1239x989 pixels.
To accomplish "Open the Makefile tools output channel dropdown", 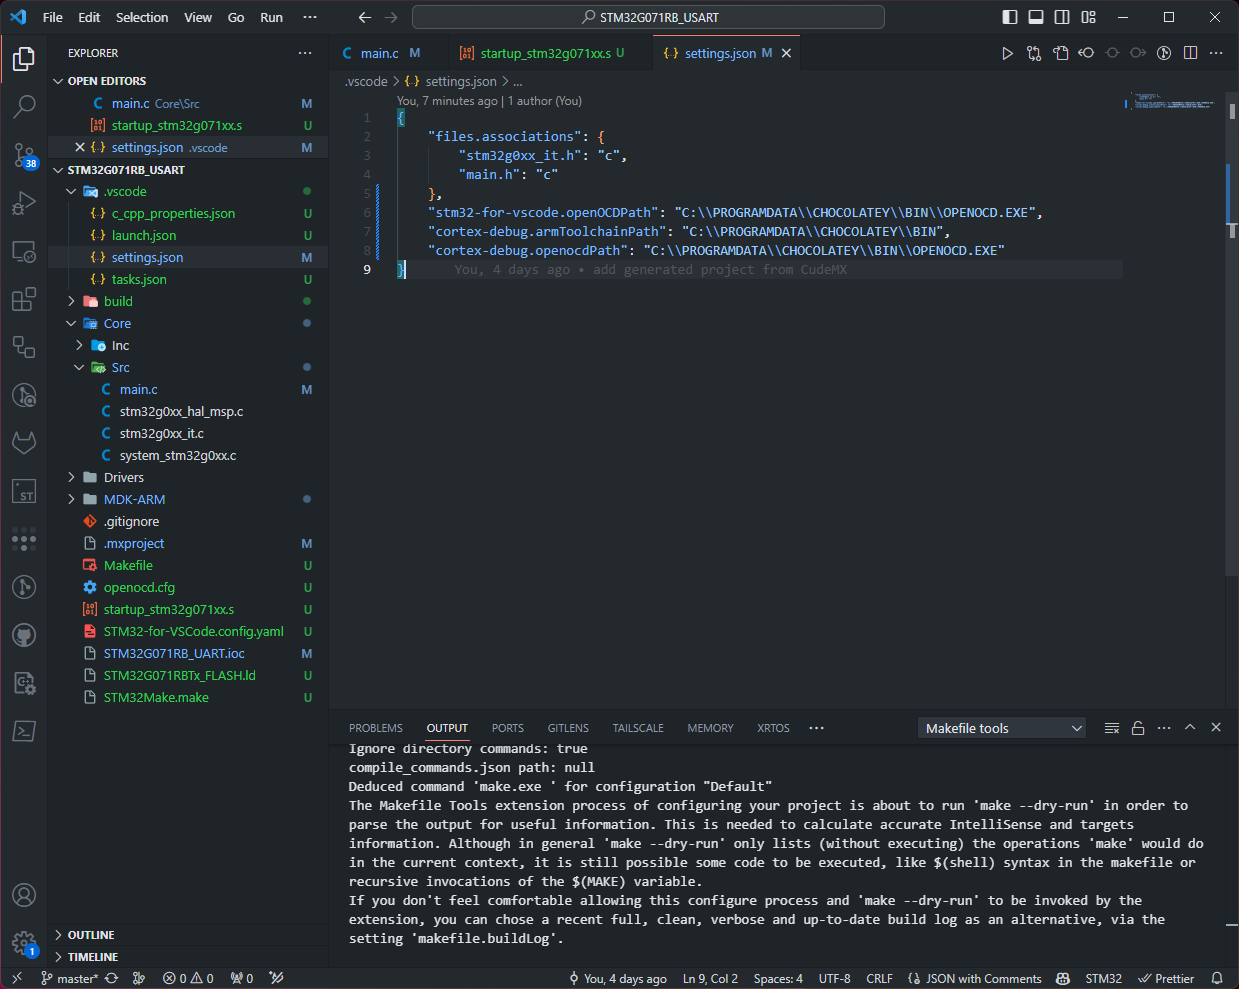I will [1000, 728].
